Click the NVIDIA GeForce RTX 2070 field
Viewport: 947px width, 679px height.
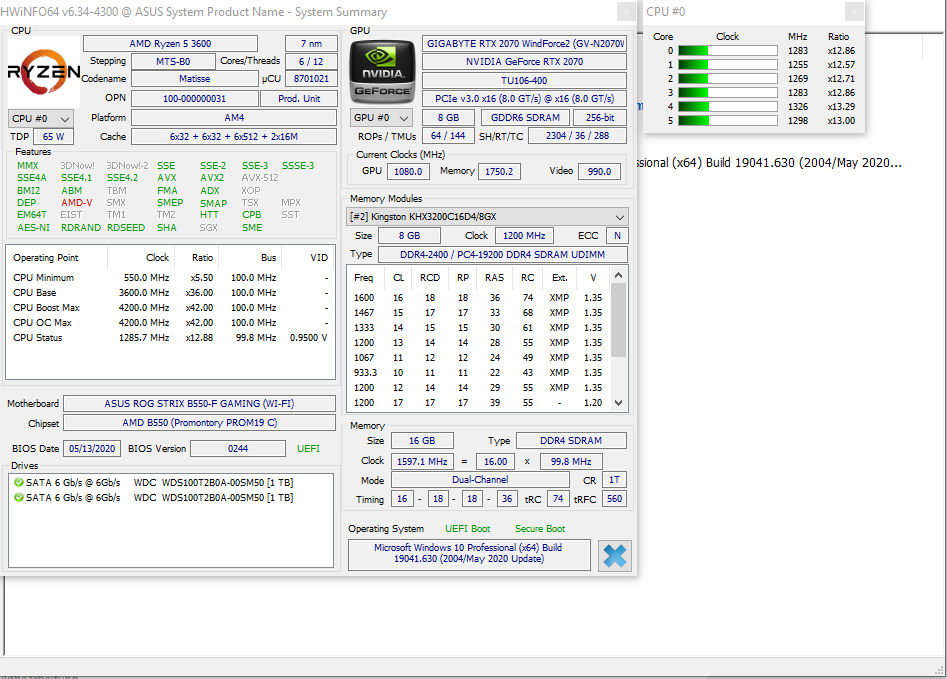click(x=524, y=62)
